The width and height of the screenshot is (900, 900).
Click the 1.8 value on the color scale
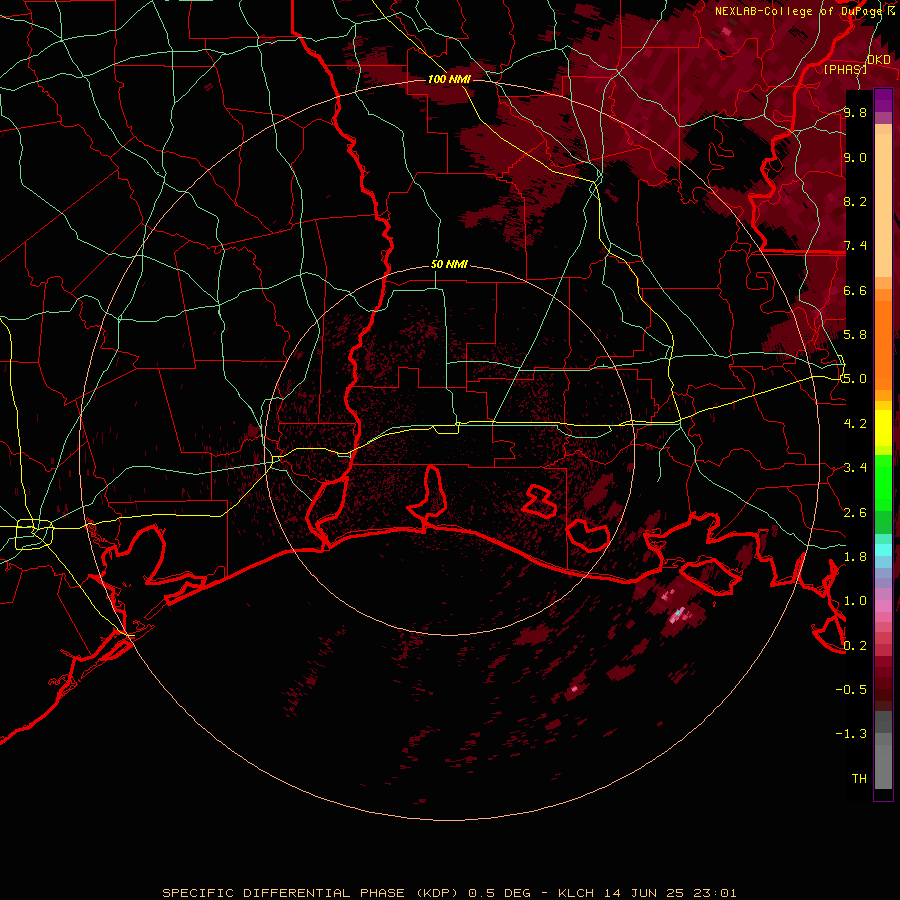(x=855, y=557)
